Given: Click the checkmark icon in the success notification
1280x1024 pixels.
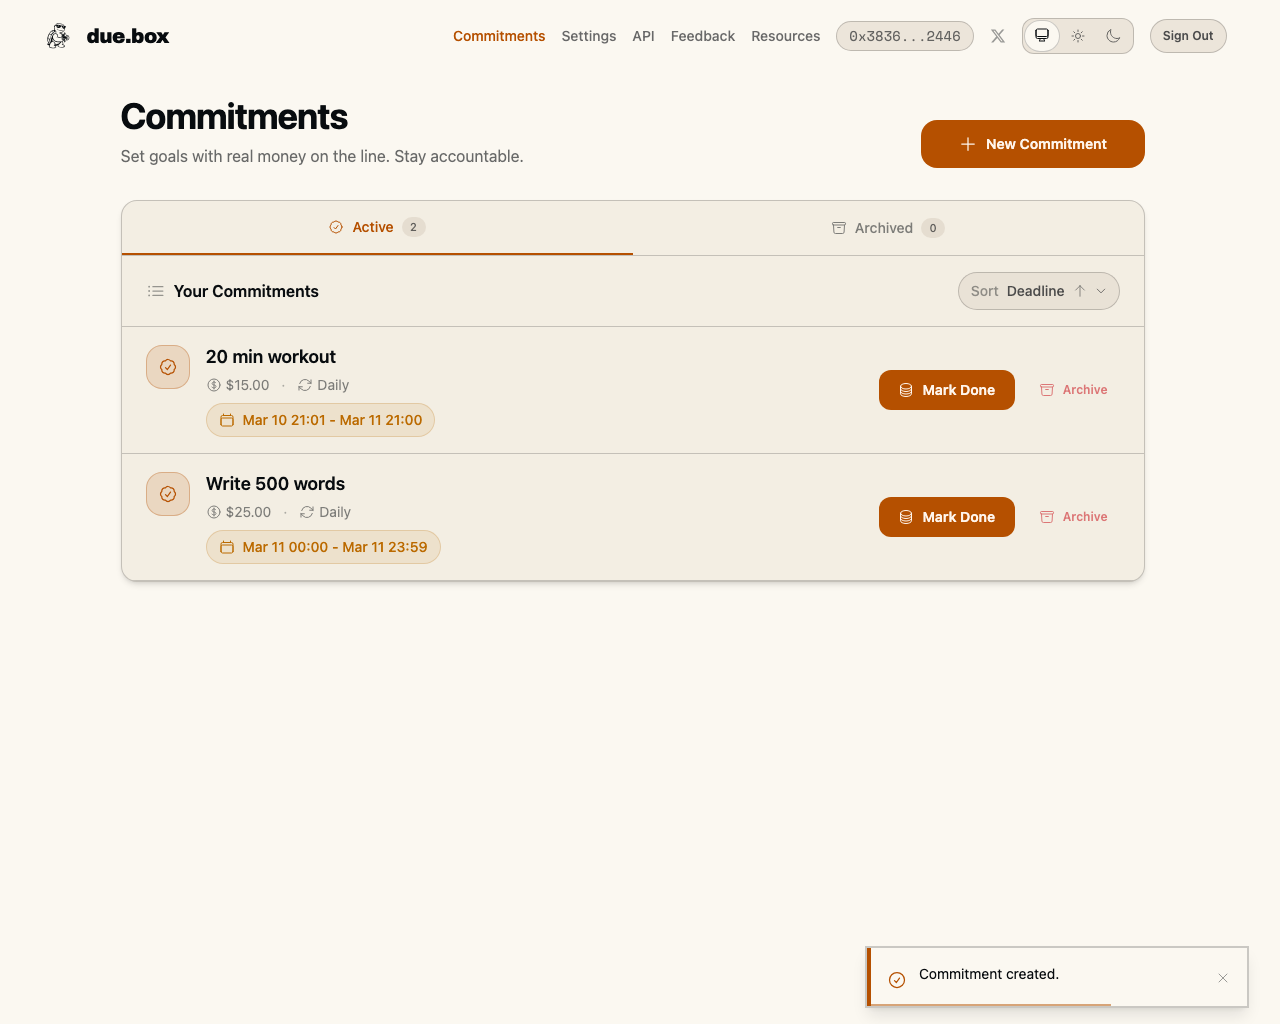Looking at the screenshot, I should tap(897, 980).
